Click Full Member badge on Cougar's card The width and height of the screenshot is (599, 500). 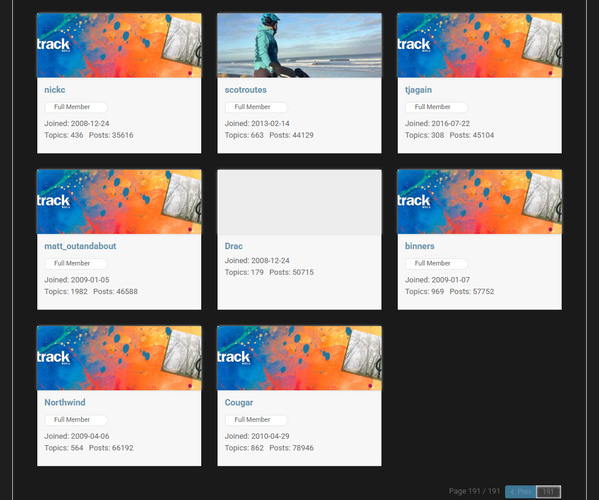tap(256, 420)
